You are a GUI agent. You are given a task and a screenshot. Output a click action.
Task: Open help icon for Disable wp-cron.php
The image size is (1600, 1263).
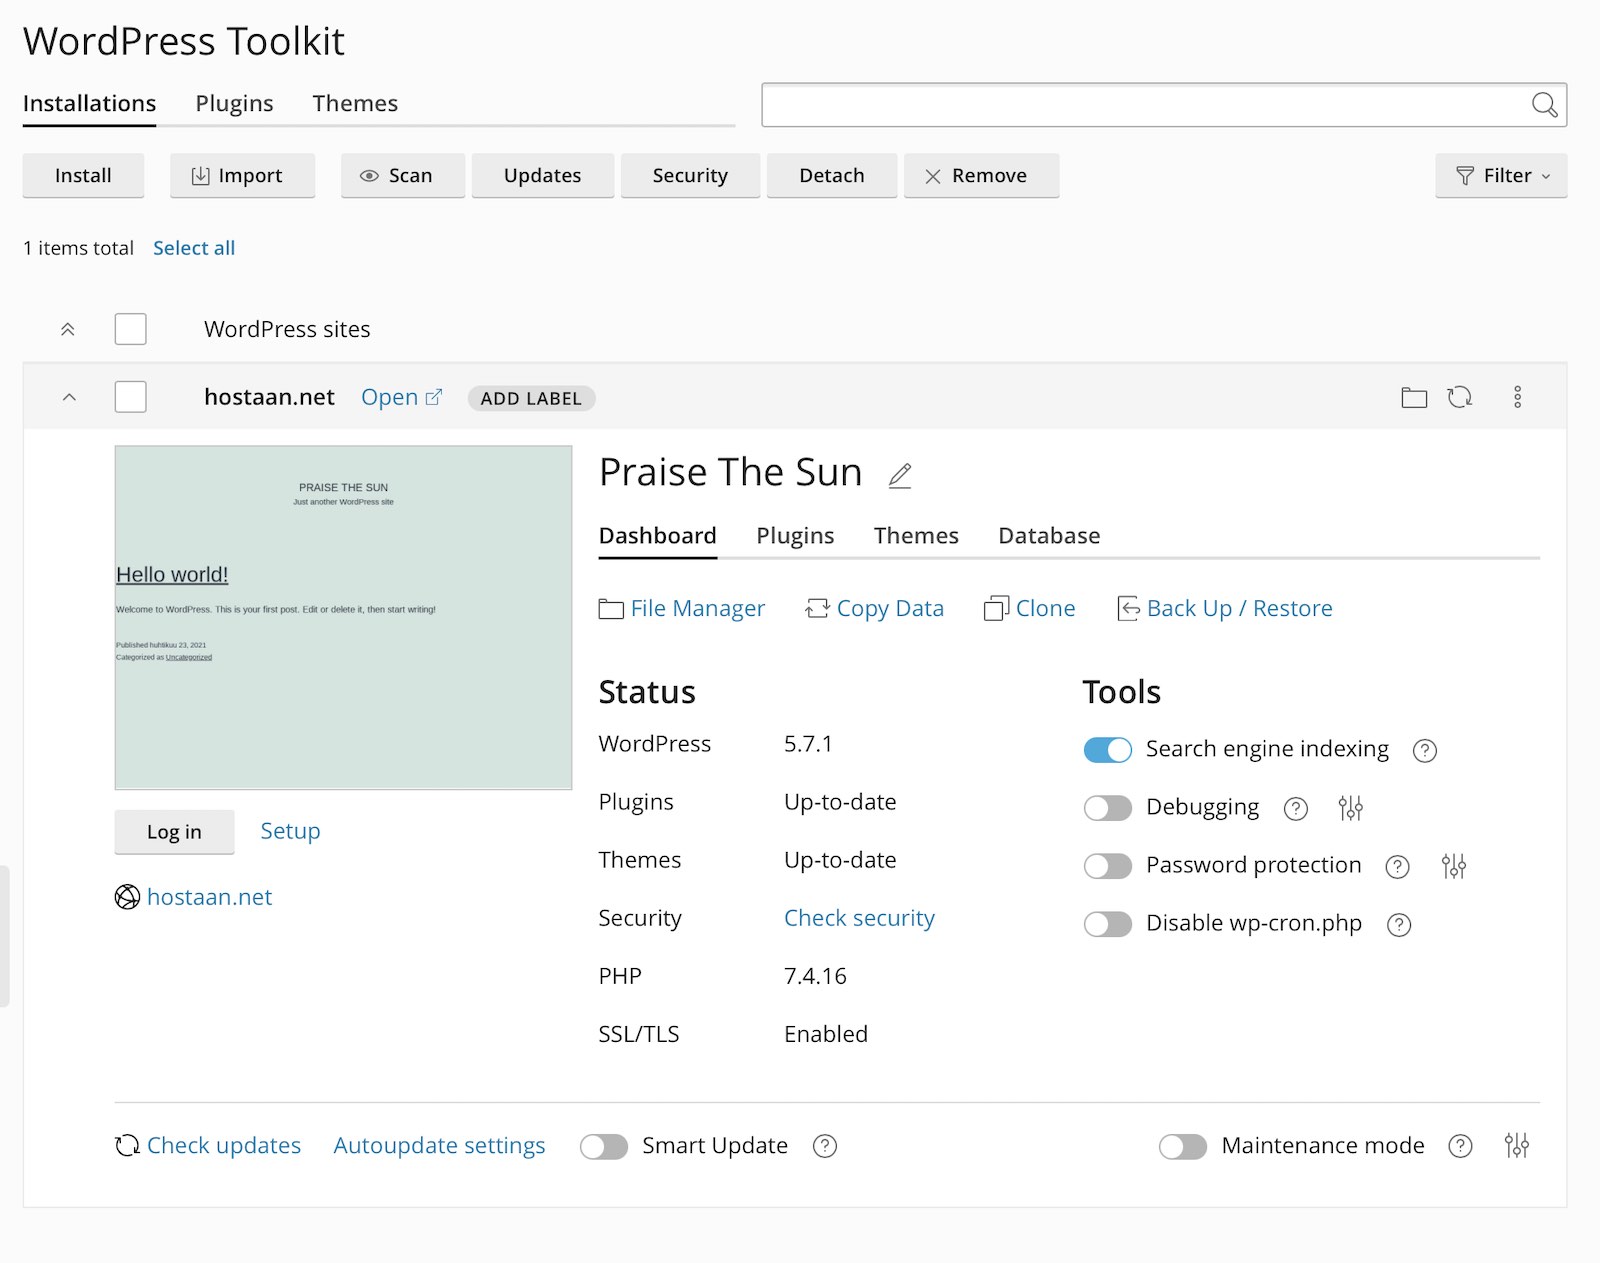tap(1399, 924)
